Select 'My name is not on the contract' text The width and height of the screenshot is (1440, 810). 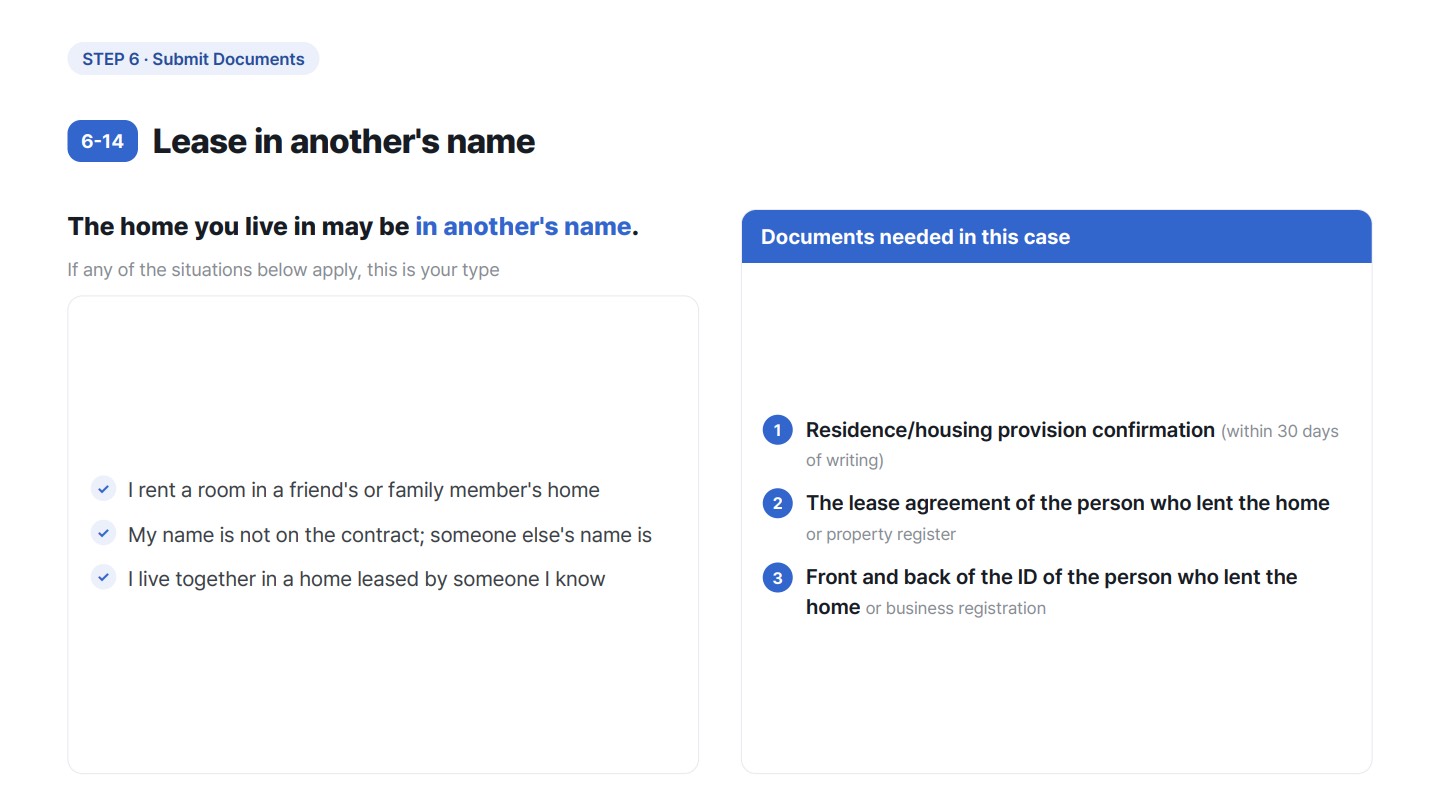pos(390,535)
